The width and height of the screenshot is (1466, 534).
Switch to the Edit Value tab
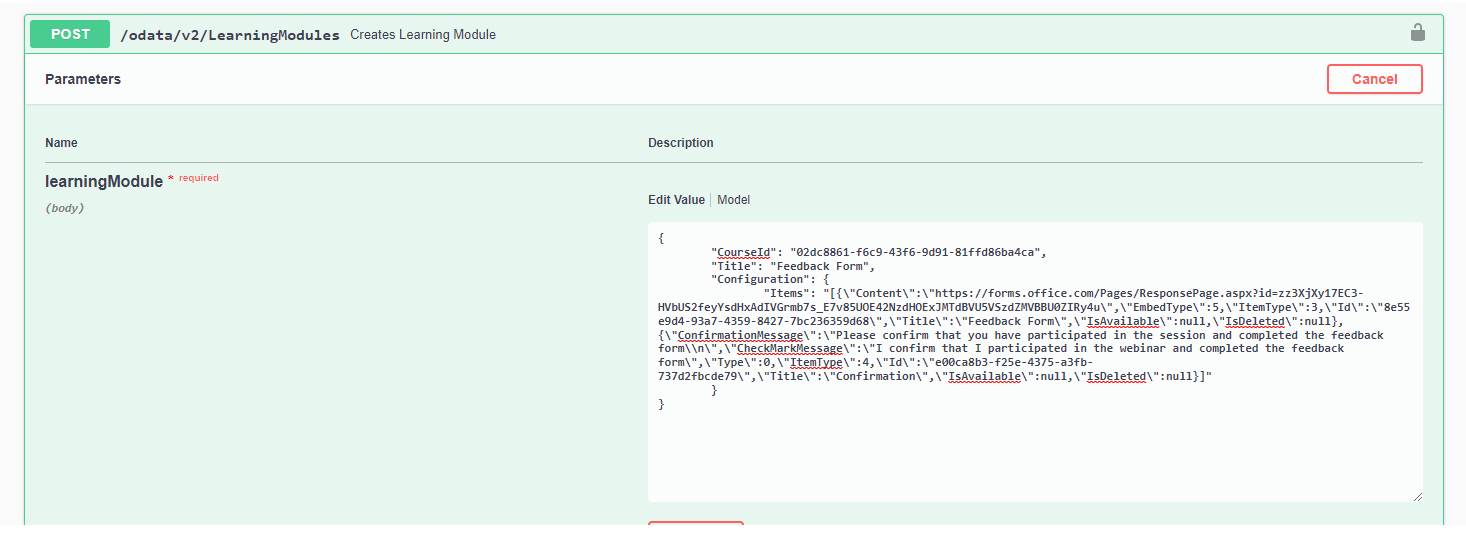coord(676,200)
